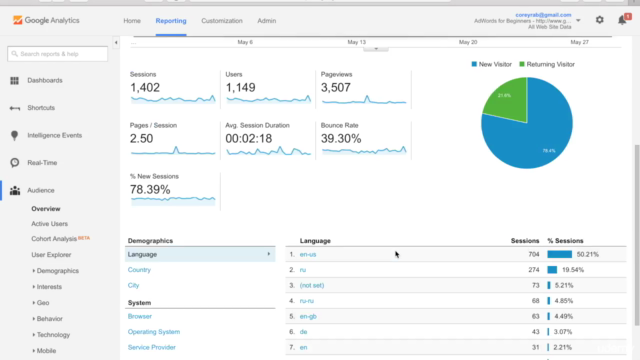
Task: Select the Reporting tab
Action: click(171, 21)
